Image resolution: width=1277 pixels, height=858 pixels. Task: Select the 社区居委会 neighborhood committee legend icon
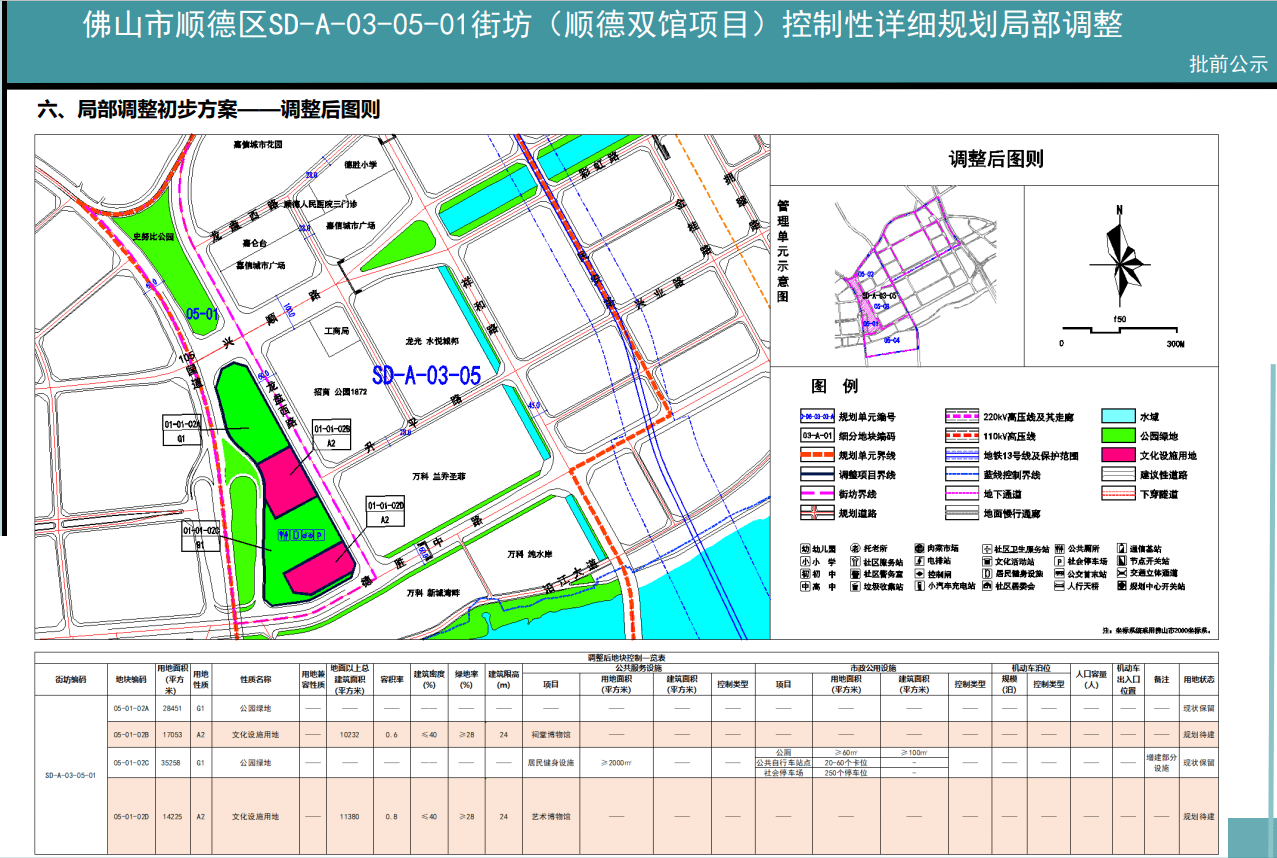(987, 586)
